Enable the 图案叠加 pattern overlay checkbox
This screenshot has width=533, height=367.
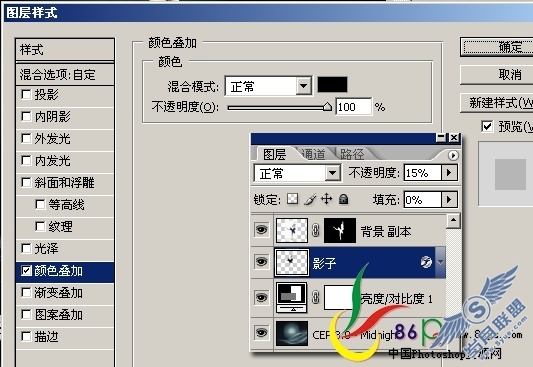click(26, 314)
